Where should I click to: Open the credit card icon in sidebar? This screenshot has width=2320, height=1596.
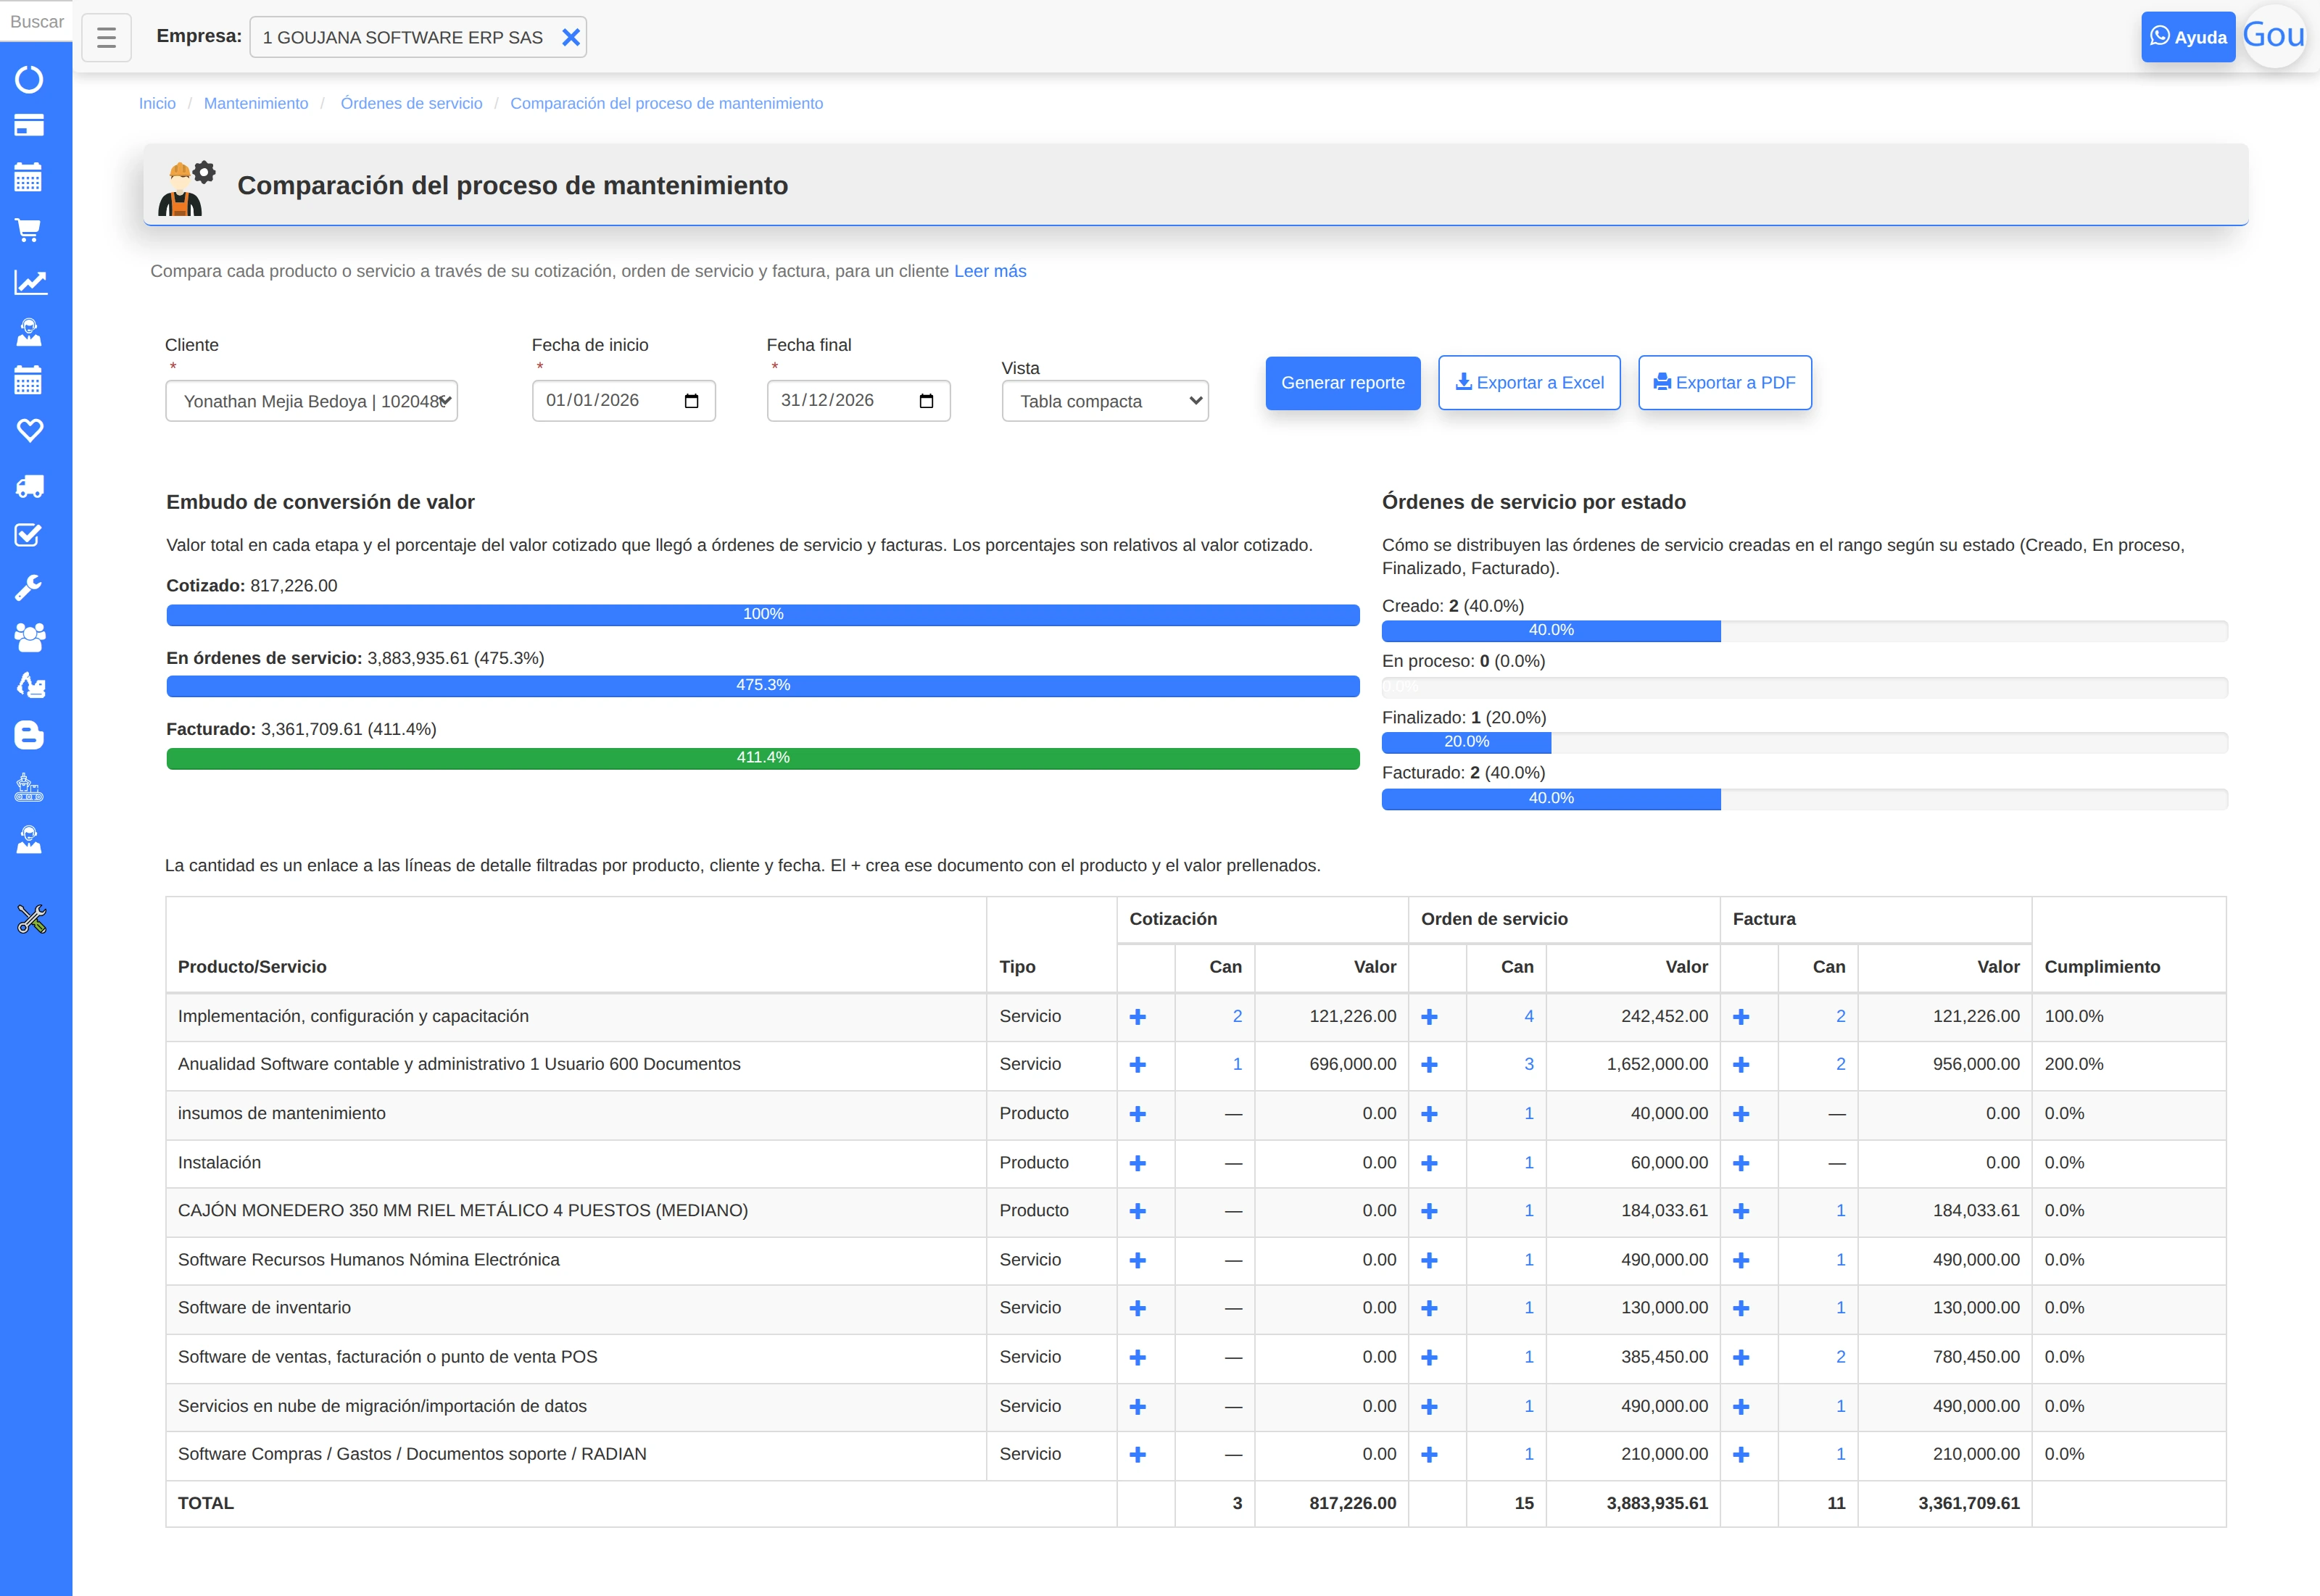29,126
